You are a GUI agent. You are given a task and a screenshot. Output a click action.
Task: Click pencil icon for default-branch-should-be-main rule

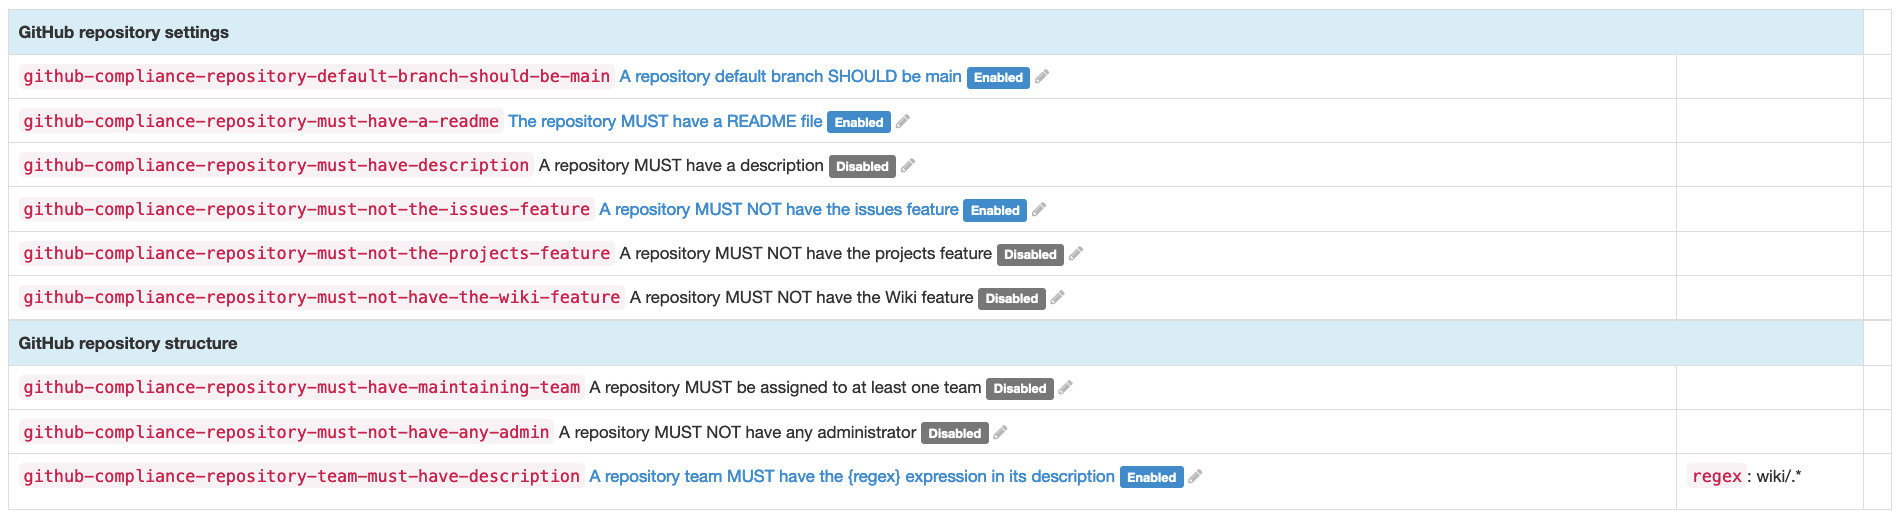coord(1042,77)
